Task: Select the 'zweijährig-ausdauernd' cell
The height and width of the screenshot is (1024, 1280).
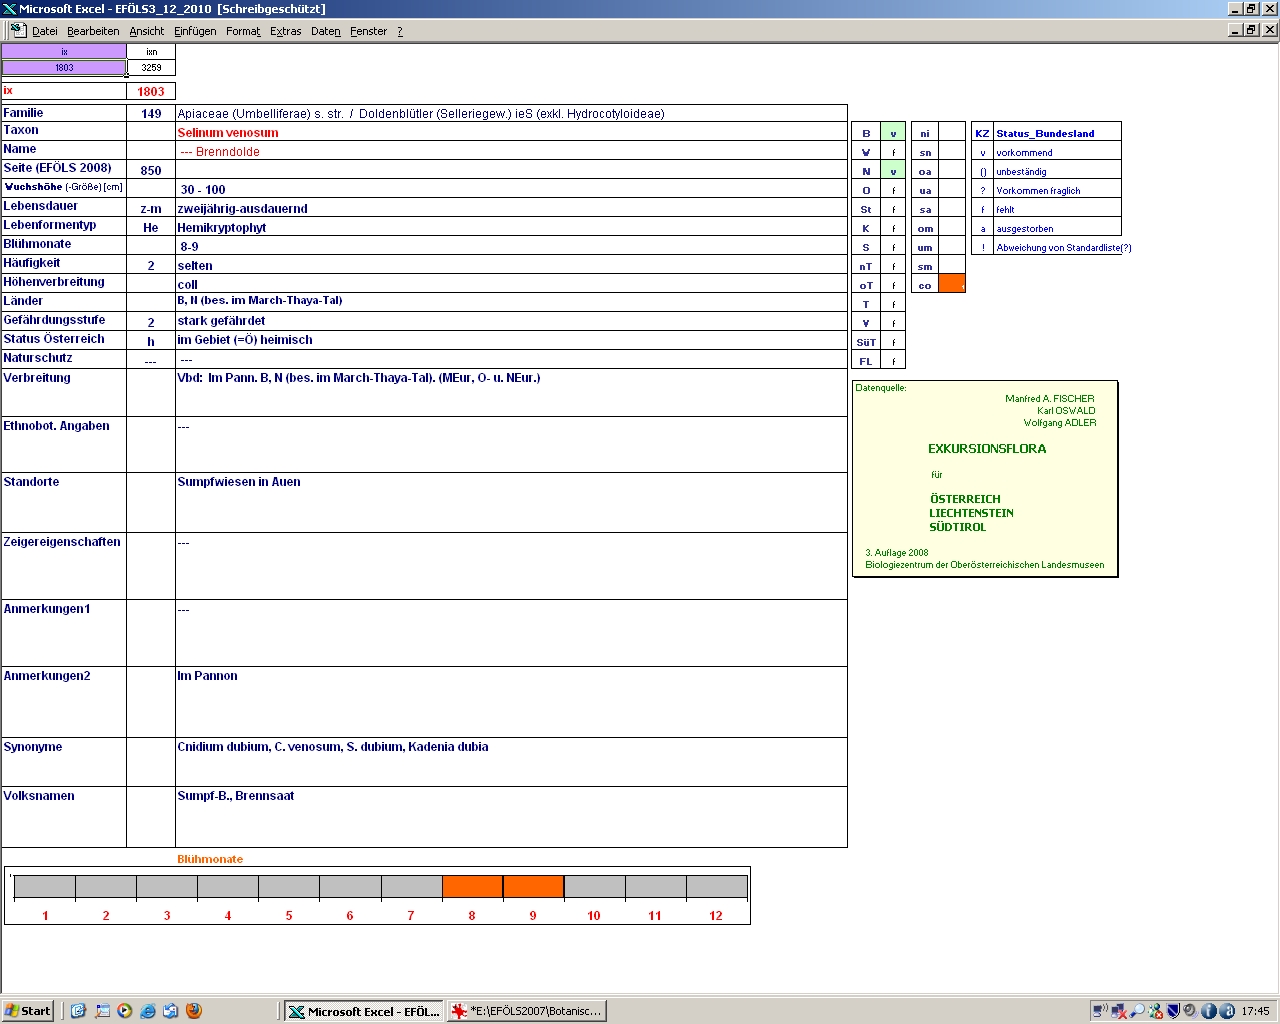Action: click(511, 208)
